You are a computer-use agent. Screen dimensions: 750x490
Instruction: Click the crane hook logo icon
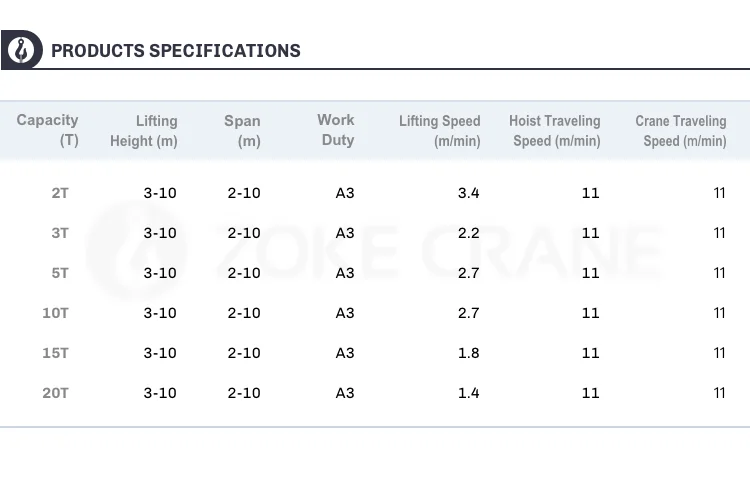click(20, 49)
